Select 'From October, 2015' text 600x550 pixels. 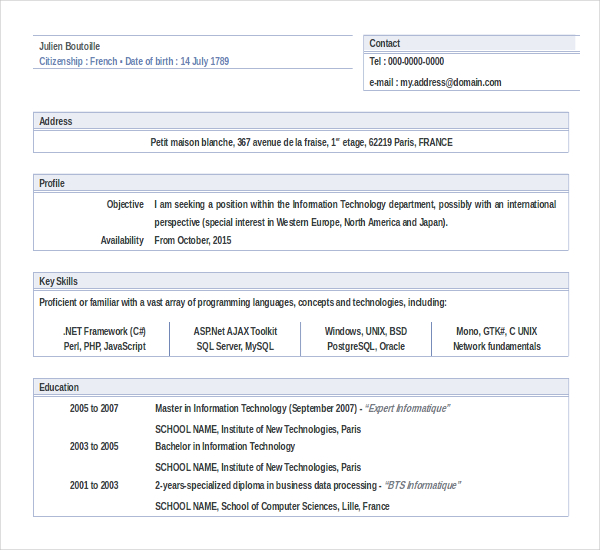192,240
